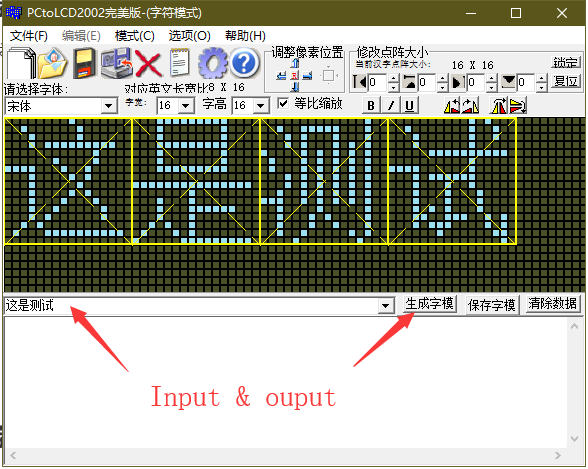
Task: Click the text input containing 这是测试
Action: (191, 306)
